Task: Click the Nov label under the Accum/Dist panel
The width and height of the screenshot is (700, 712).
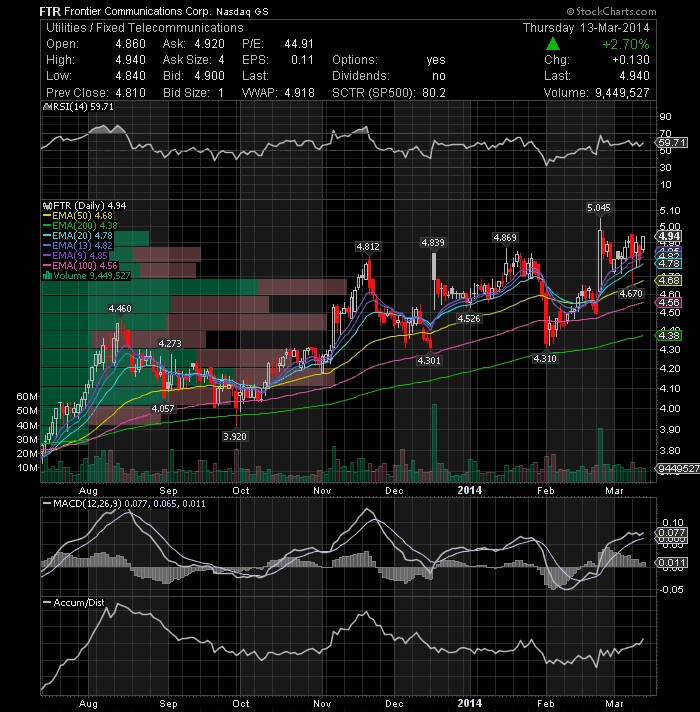Action: pos(322,704)
